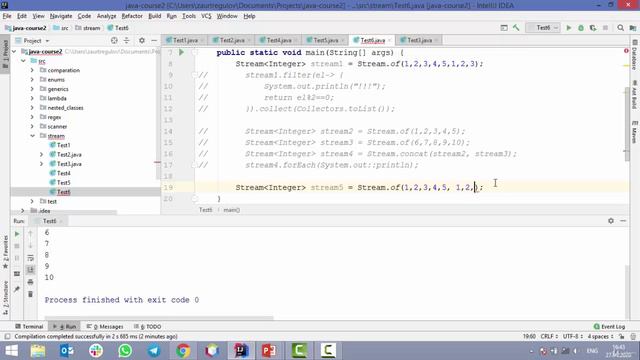Open Telegram from the taskbar

click(x=154, y=351)
